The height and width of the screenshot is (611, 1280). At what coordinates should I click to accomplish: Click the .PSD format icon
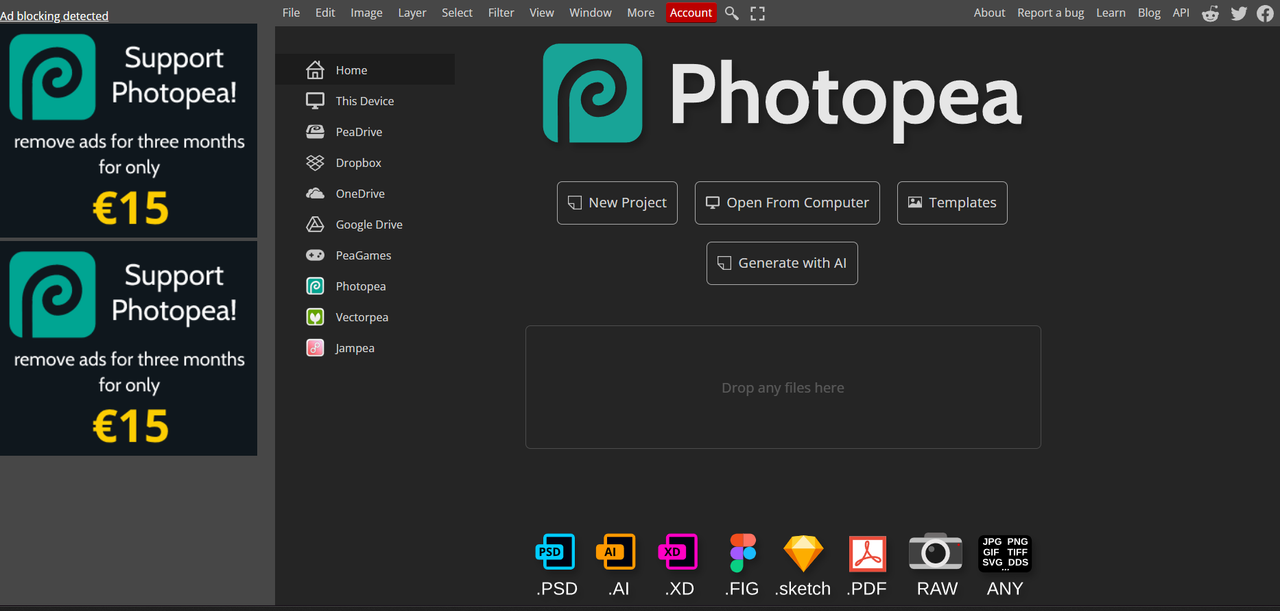[556, 552]
